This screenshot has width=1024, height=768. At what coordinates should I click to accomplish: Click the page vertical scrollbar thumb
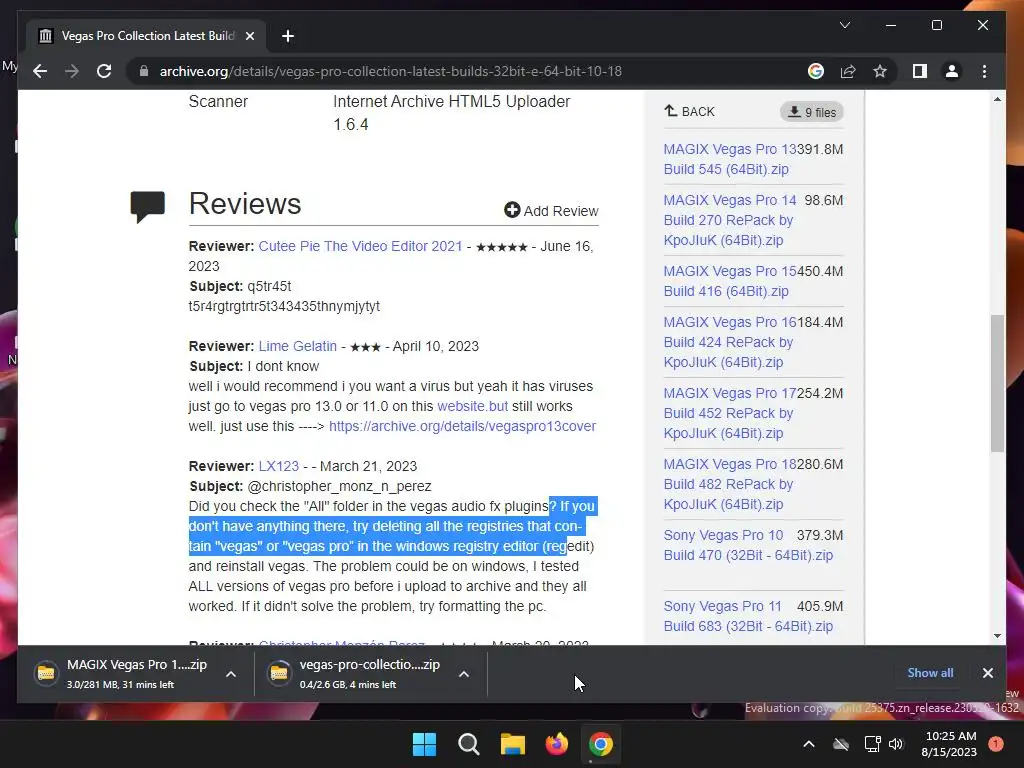997,383
